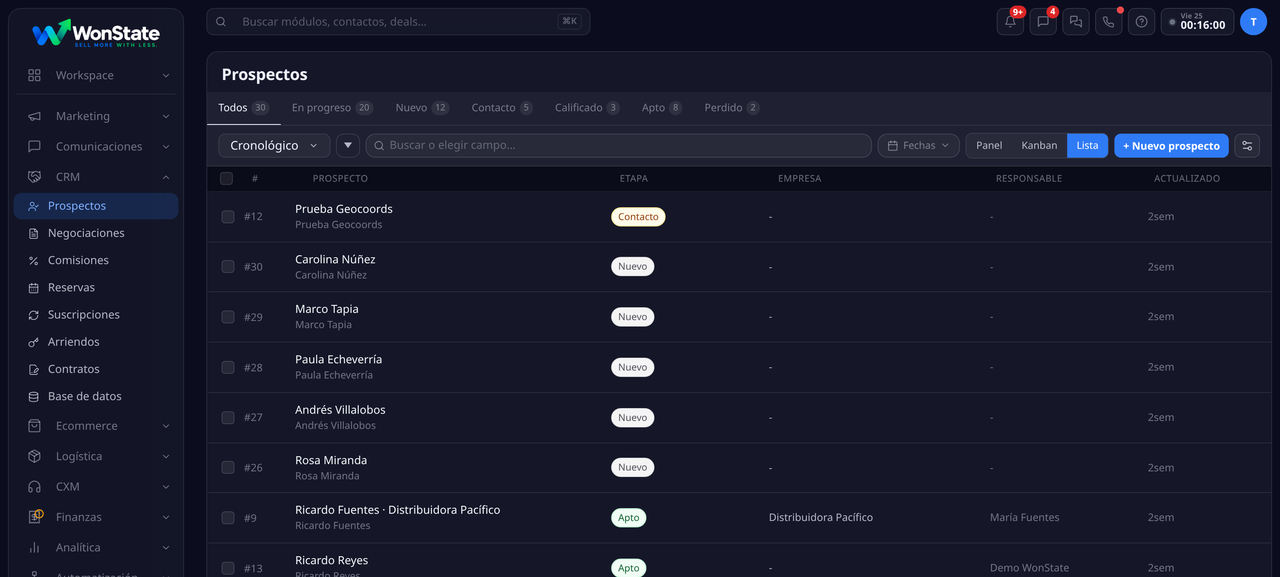Open the view settings sliders icon
This screenshot has width=1280, height=577.
point(1247,145)
